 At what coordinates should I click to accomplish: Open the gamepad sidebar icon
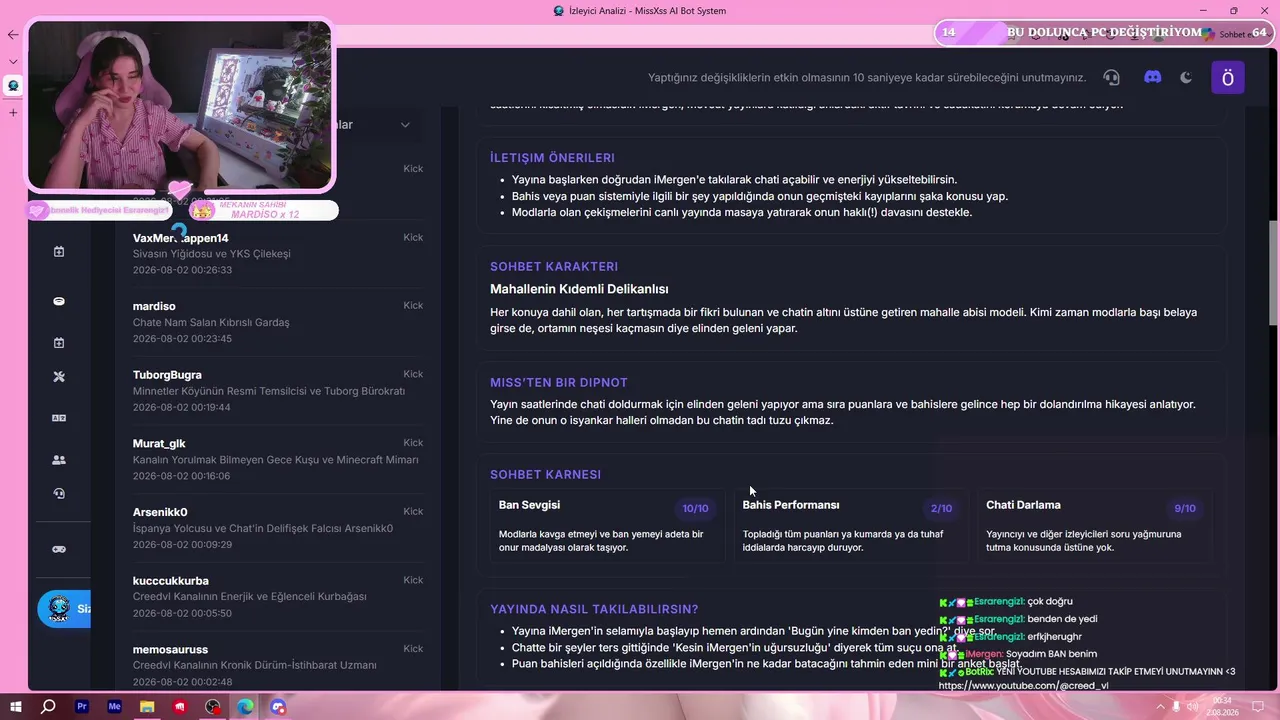coord(59,549)
